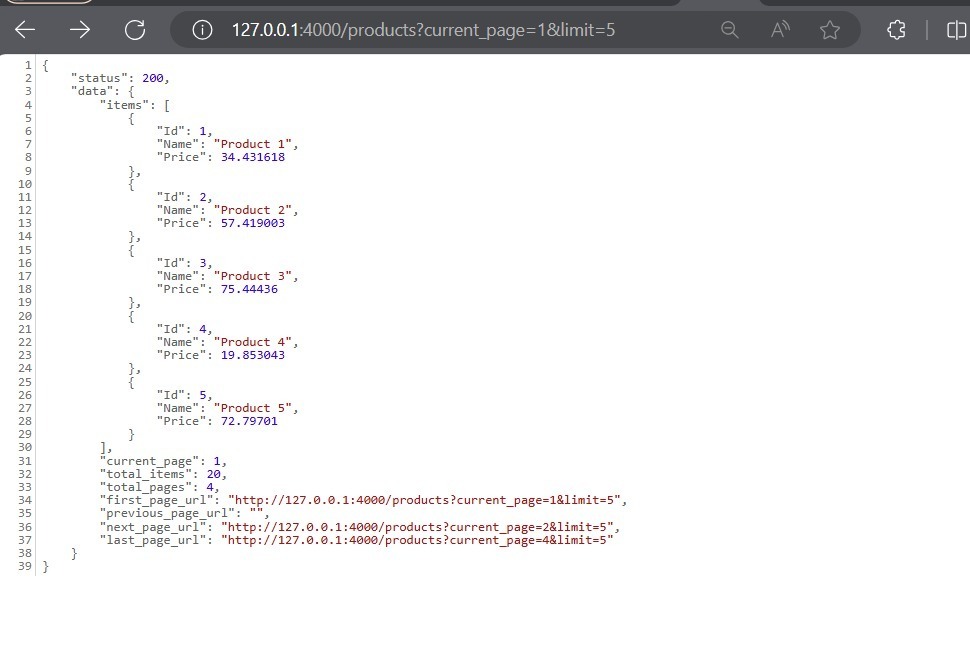
Task: Open the zoom out magnifier control
Action: click(730, 30)
